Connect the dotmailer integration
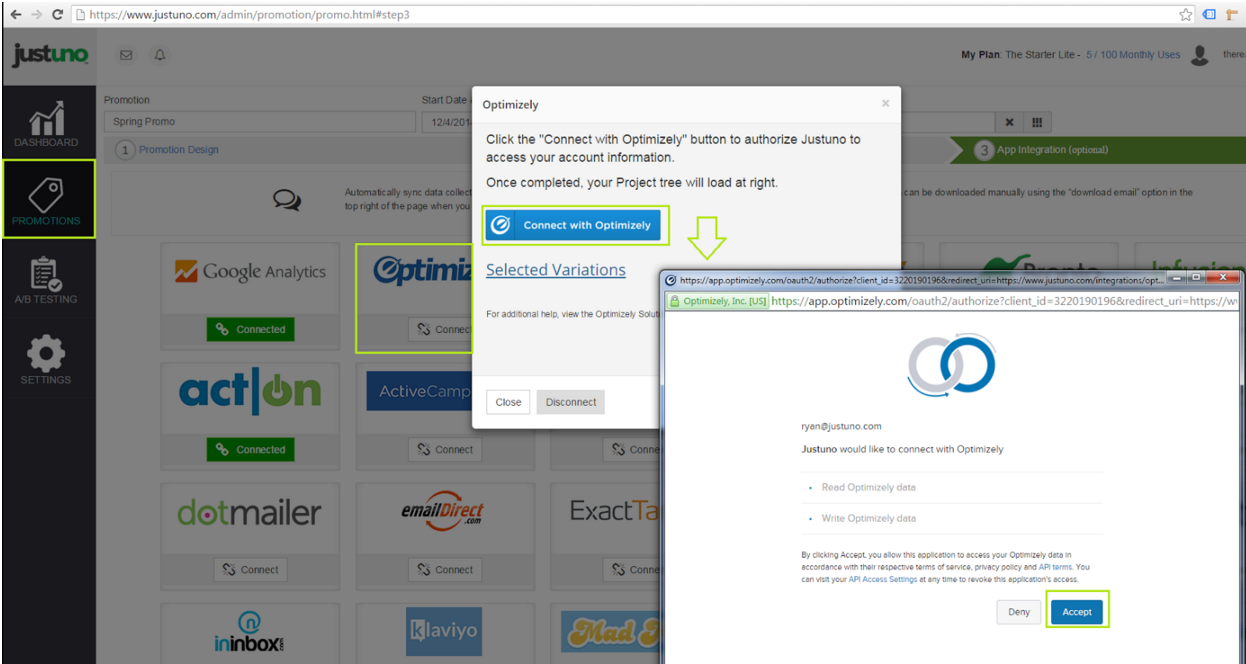 pyautogui.click(x=250, y=569)
